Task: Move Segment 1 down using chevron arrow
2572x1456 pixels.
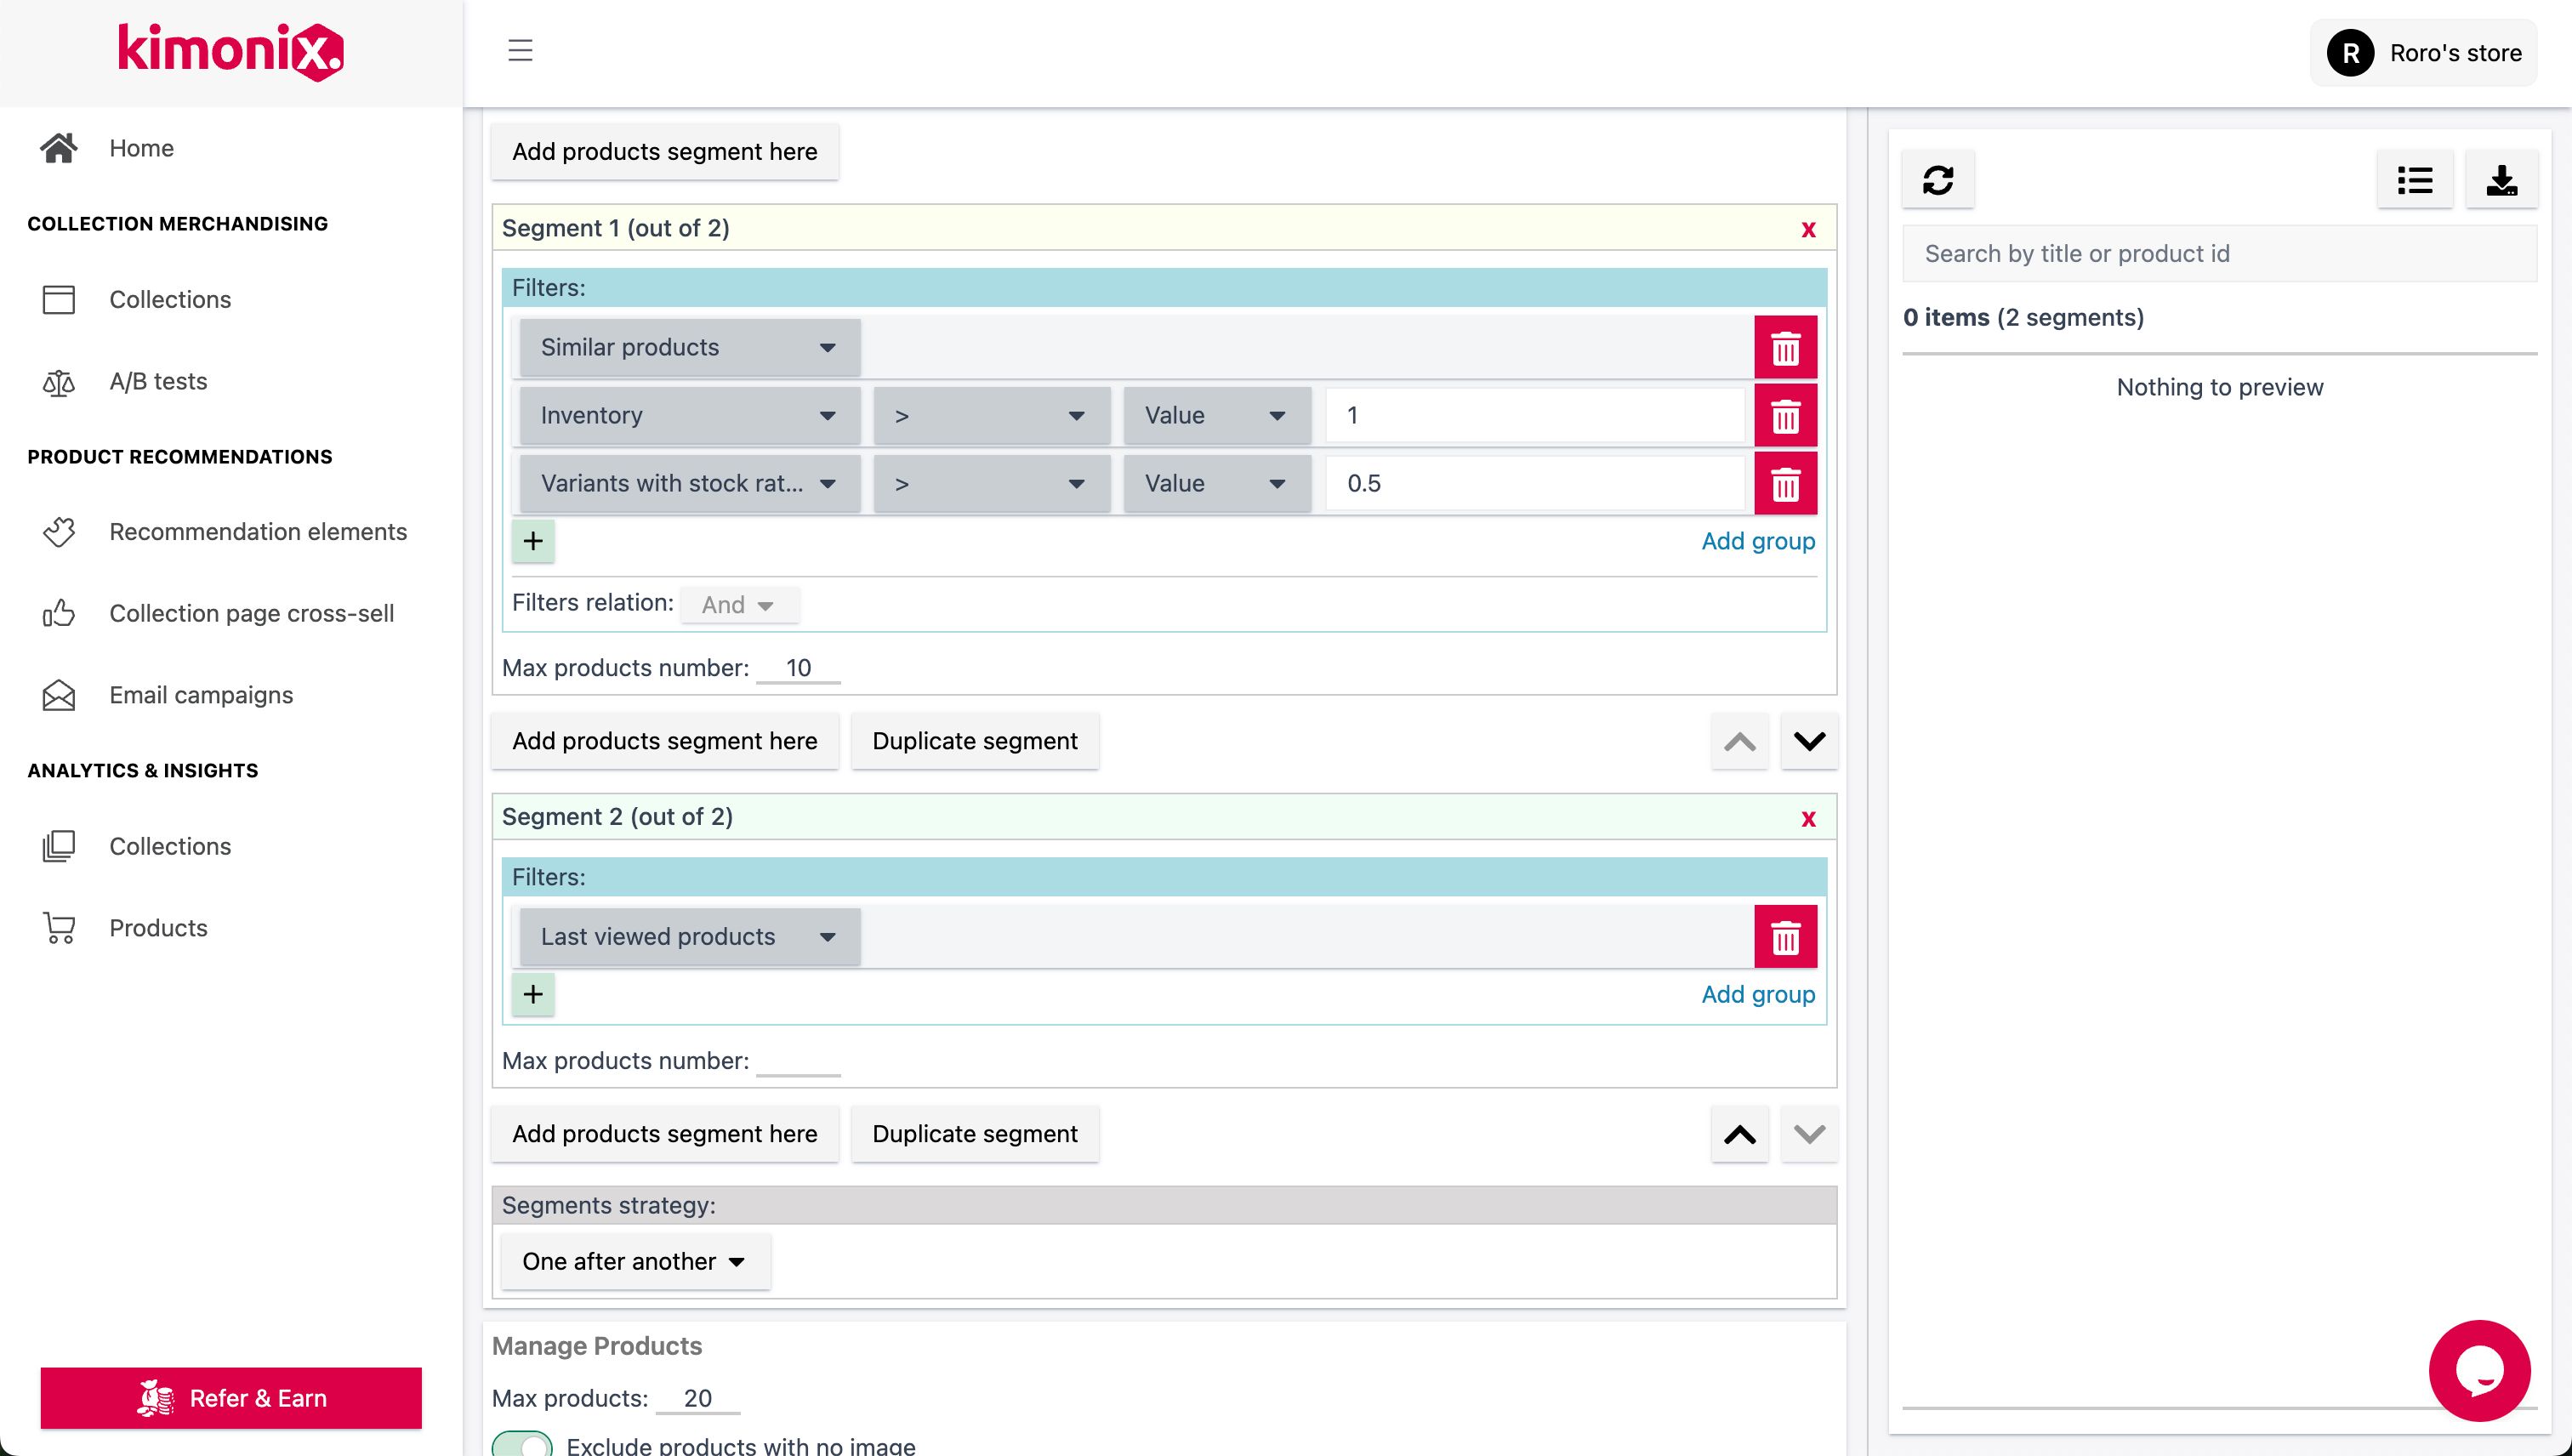Action: point(1808,741)
